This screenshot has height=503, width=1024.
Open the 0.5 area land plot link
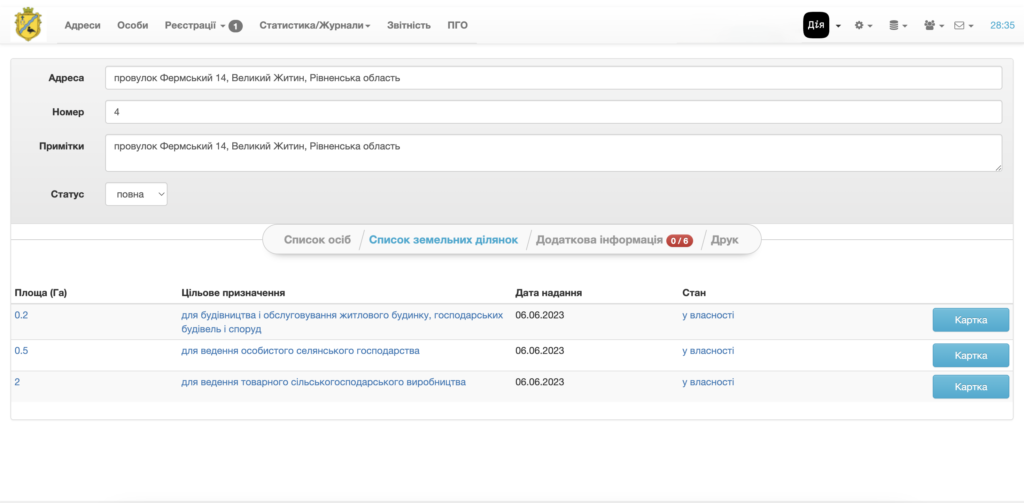coord(22,351)
